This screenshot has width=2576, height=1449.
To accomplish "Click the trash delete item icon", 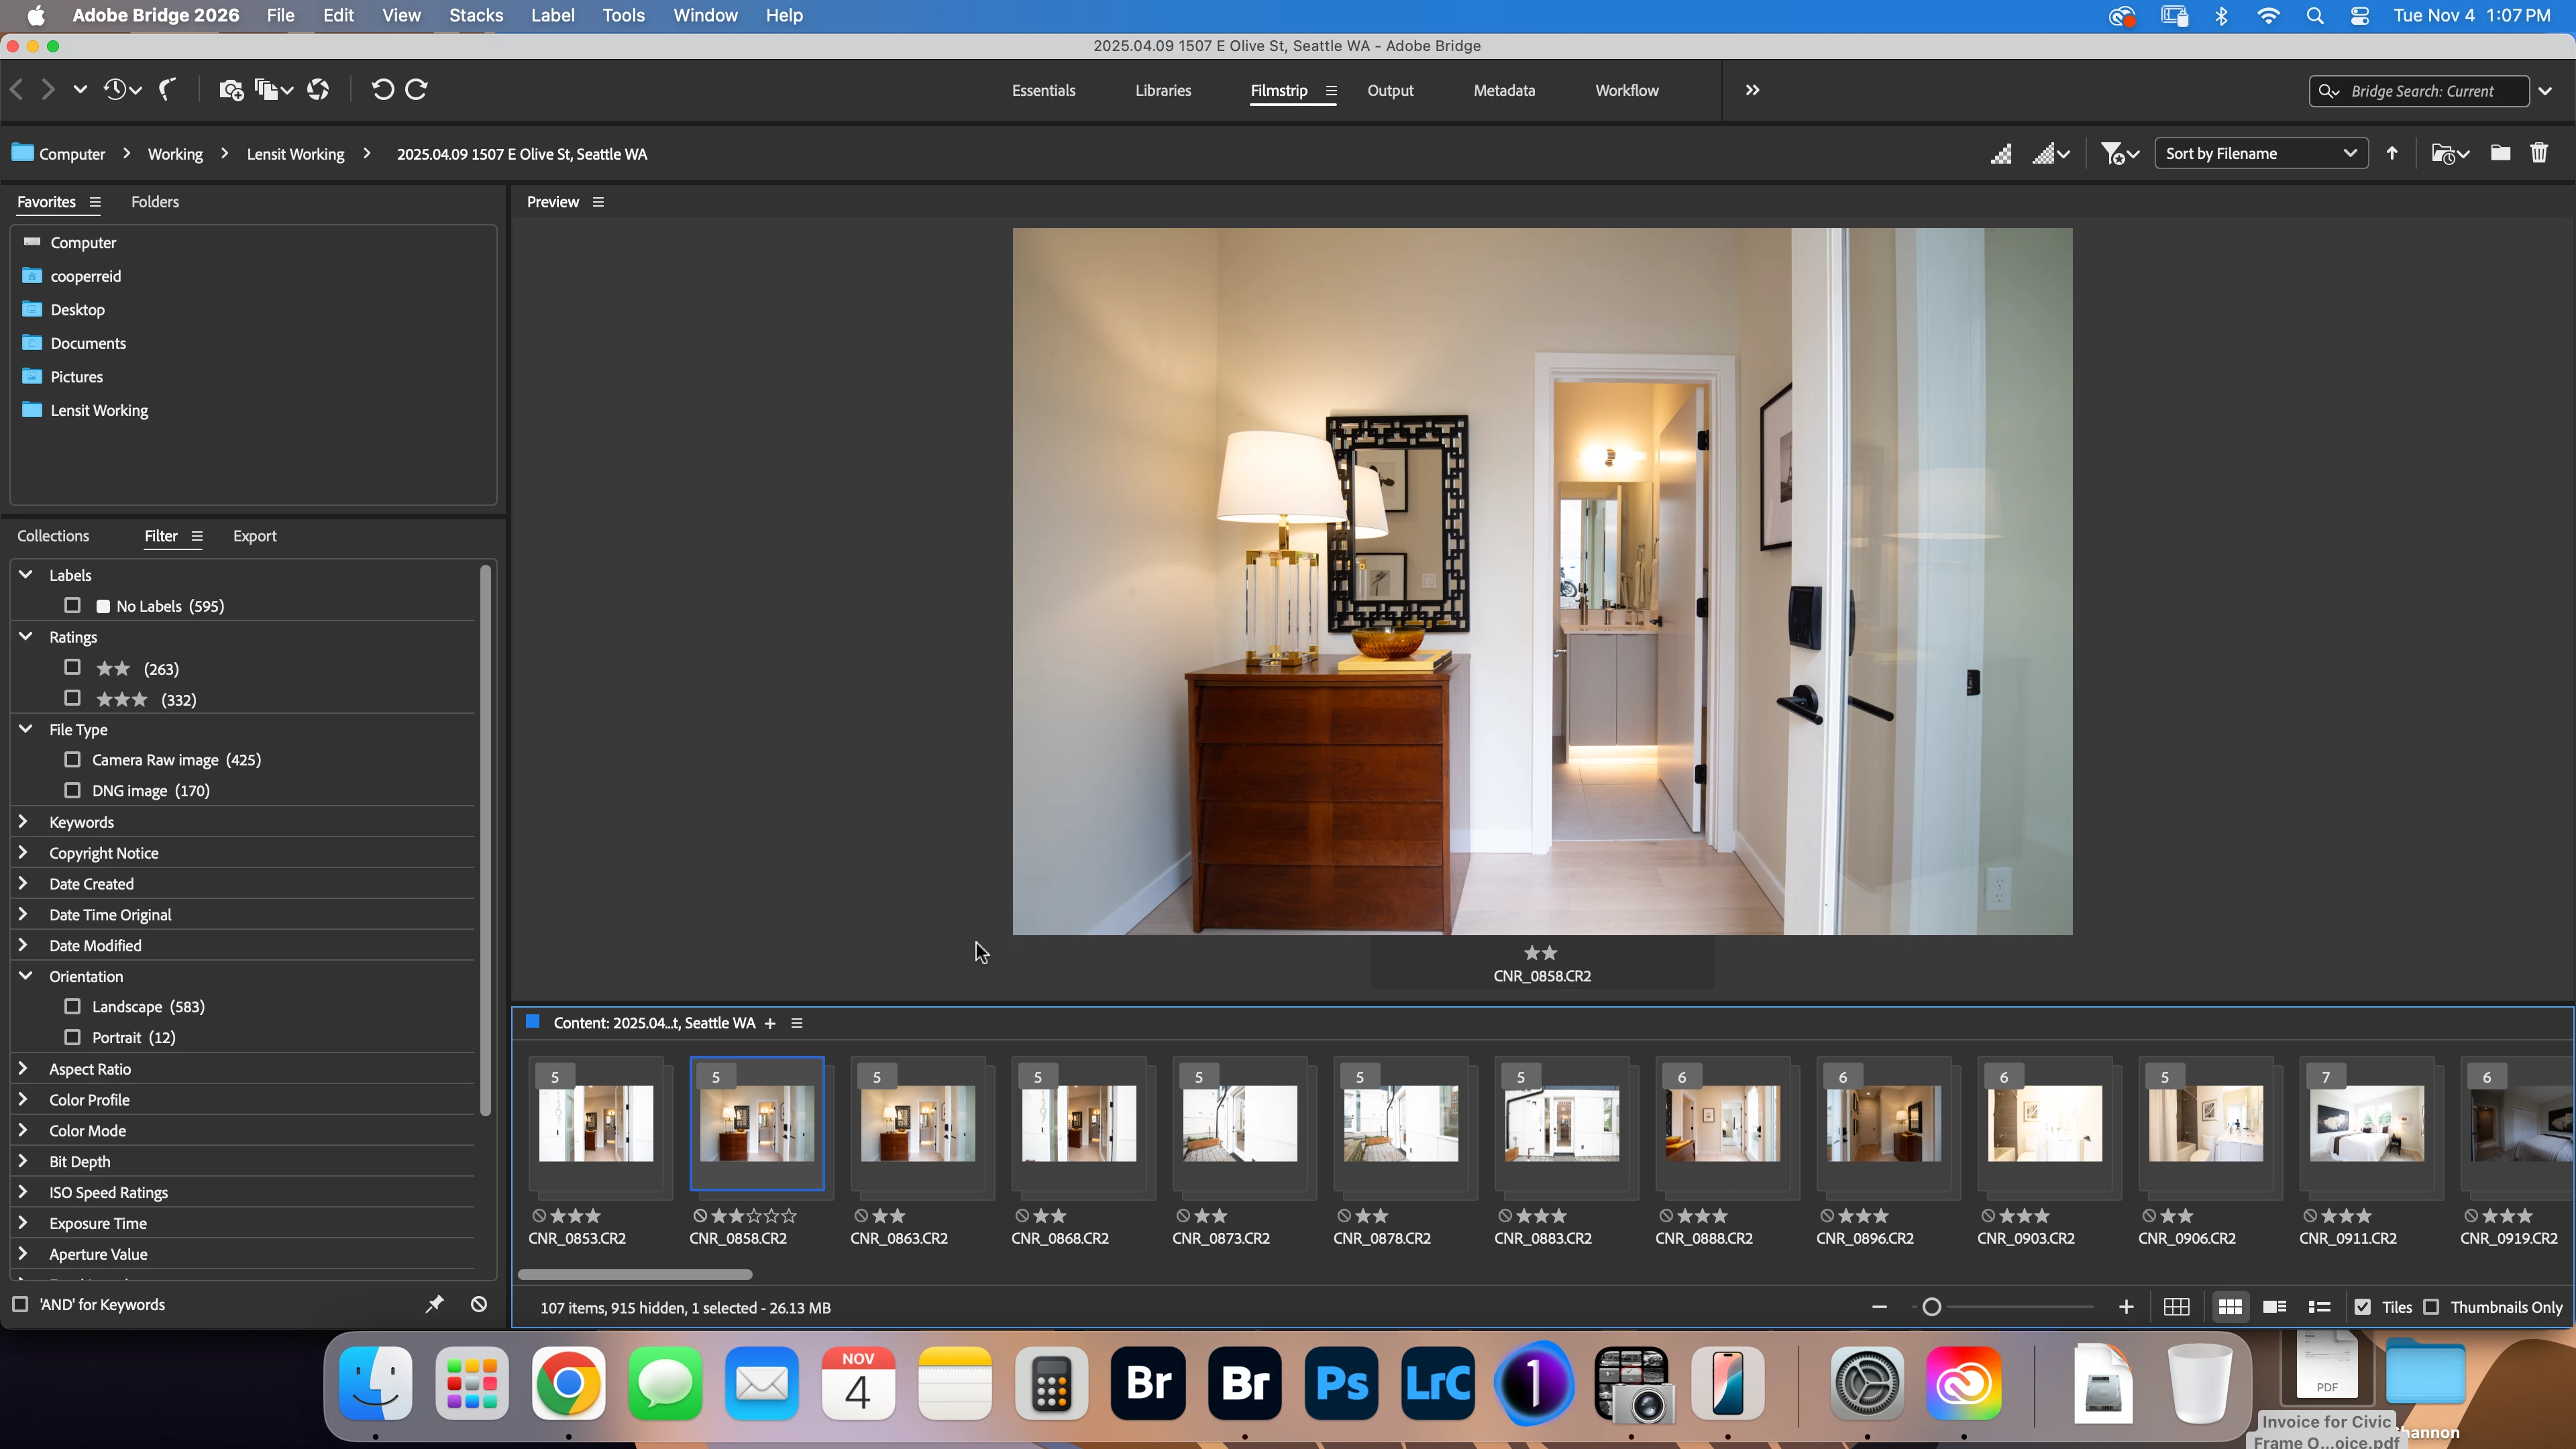I will point(2539,153).
